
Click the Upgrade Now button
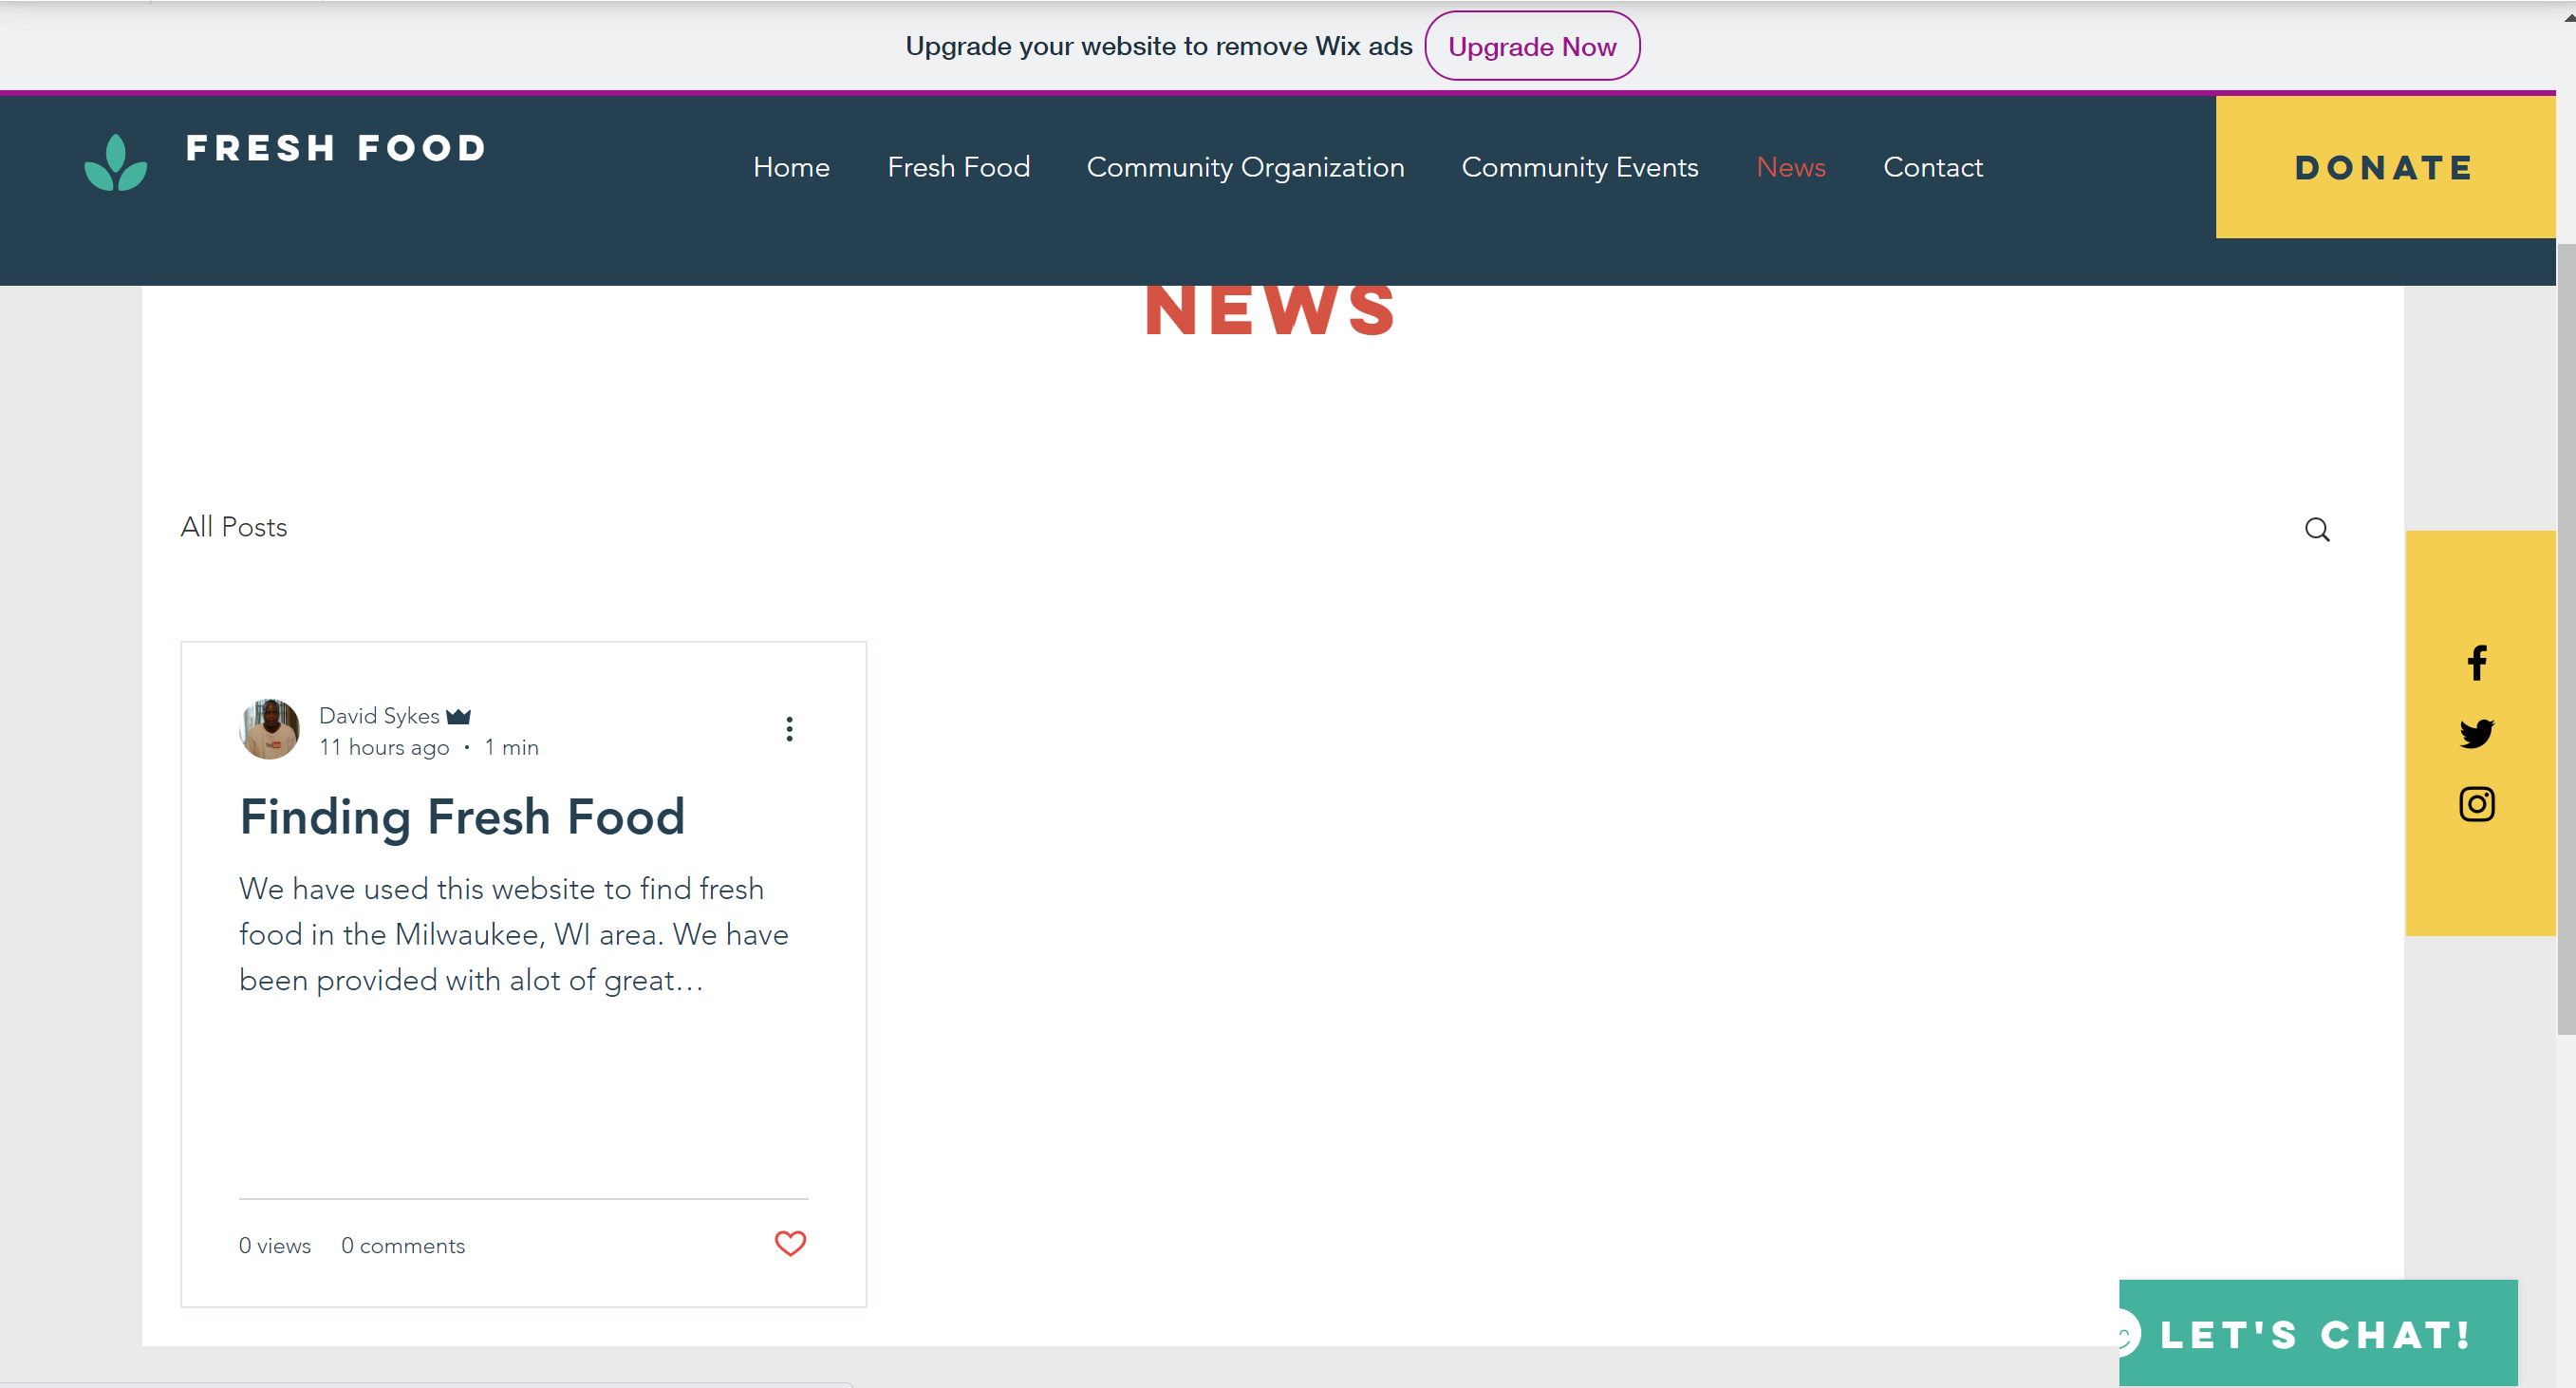coord(1531,46)
